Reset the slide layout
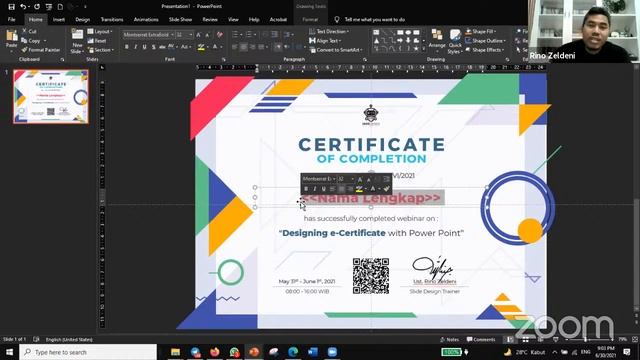 pos(97,41)
